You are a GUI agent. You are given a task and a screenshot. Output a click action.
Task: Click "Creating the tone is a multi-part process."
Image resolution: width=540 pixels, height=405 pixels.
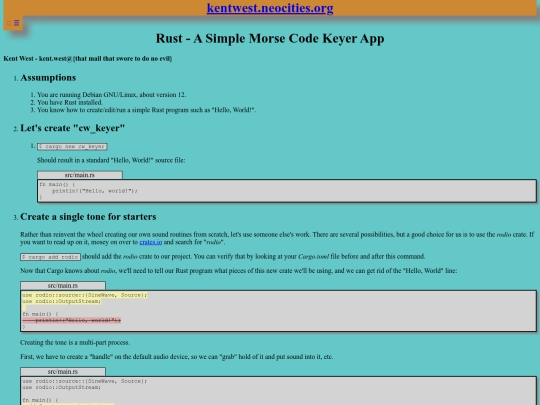pos(75,343)
